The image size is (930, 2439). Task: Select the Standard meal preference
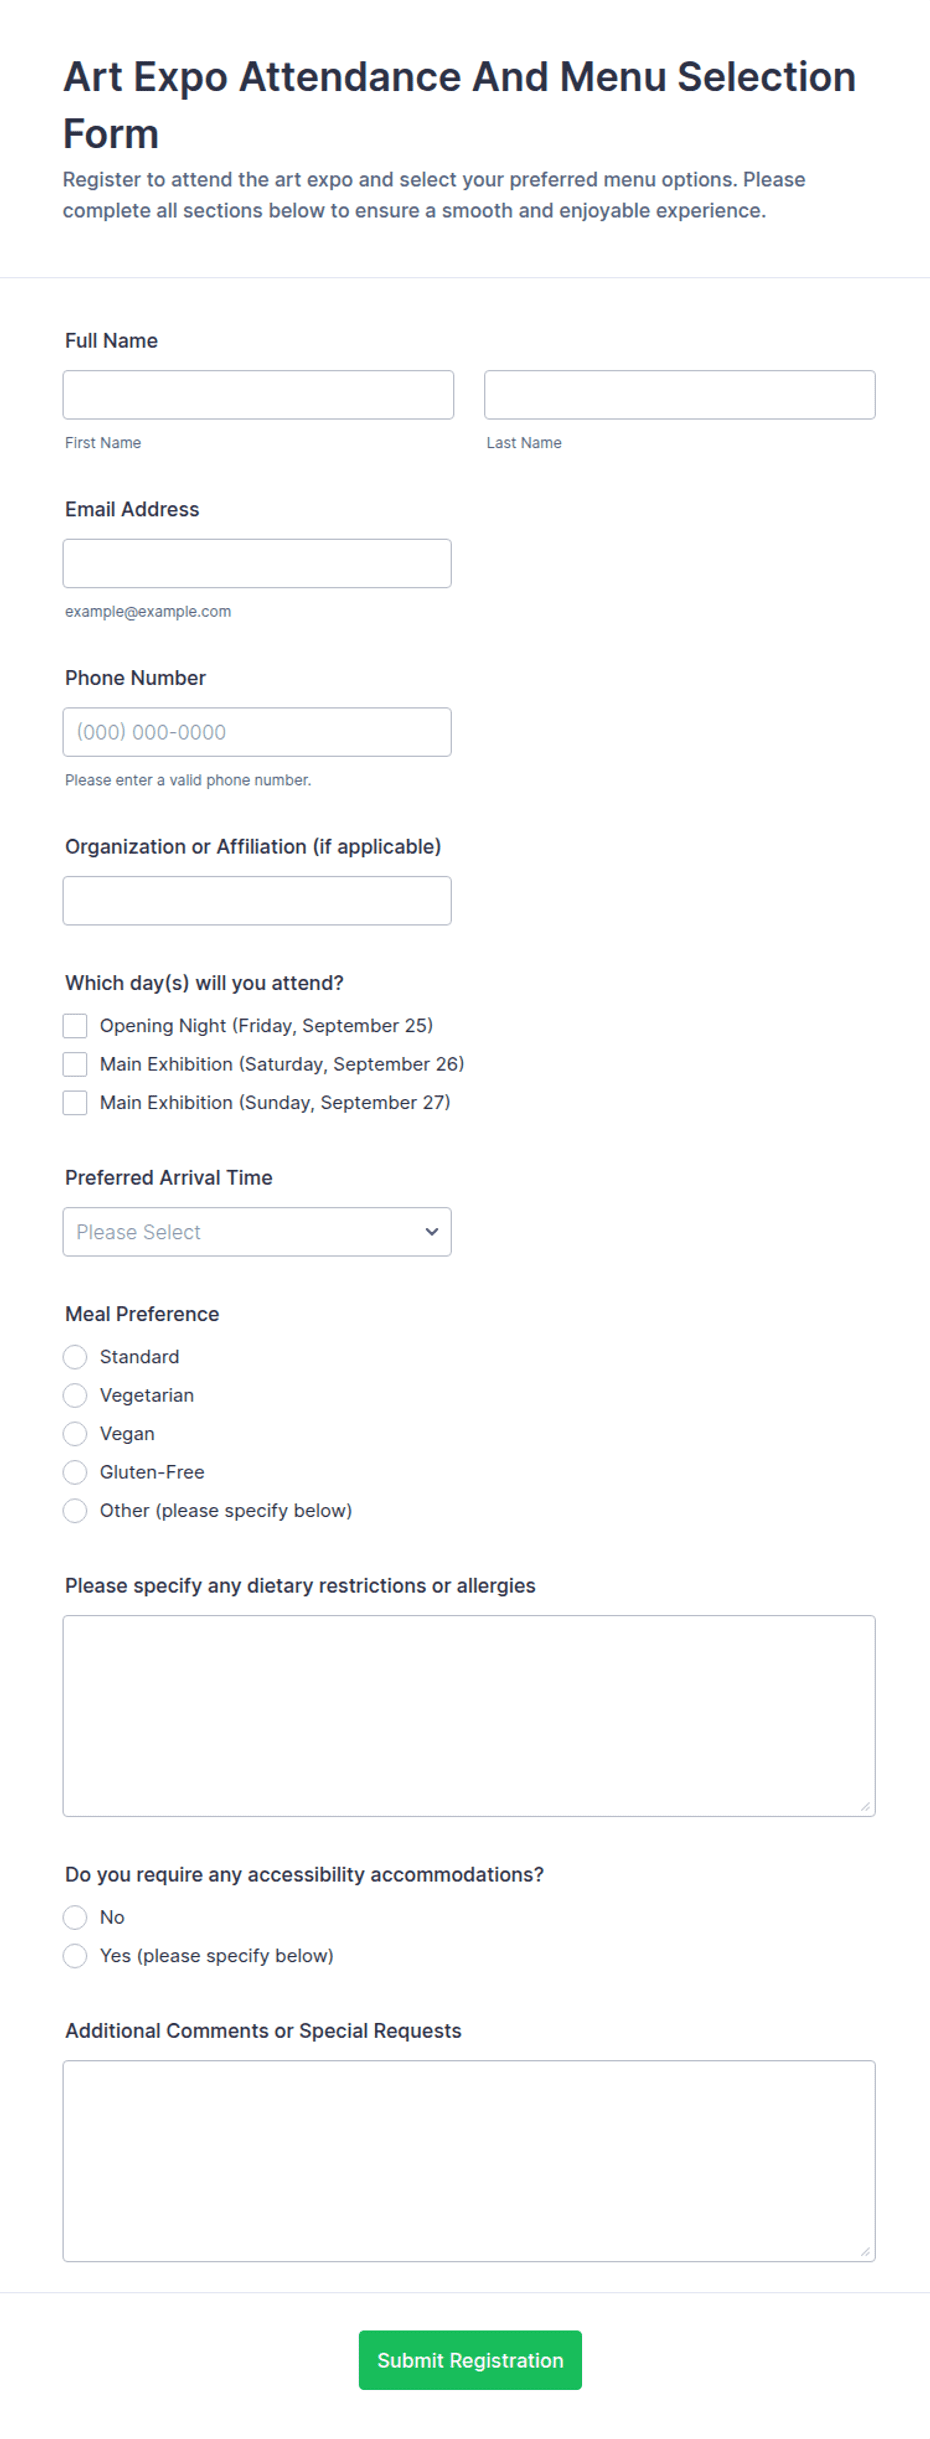(x=75, y=1357)
